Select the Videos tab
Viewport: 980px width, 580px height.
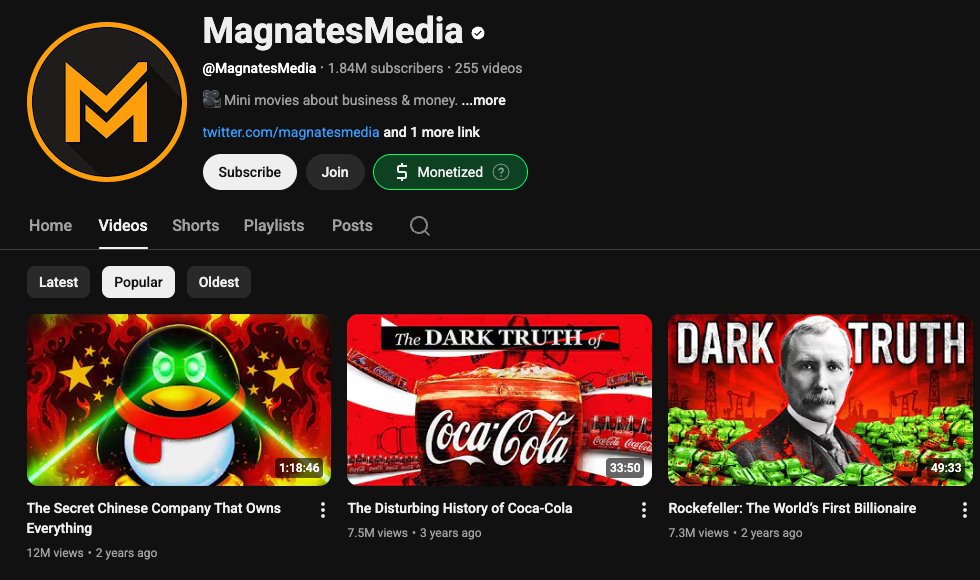123,226
